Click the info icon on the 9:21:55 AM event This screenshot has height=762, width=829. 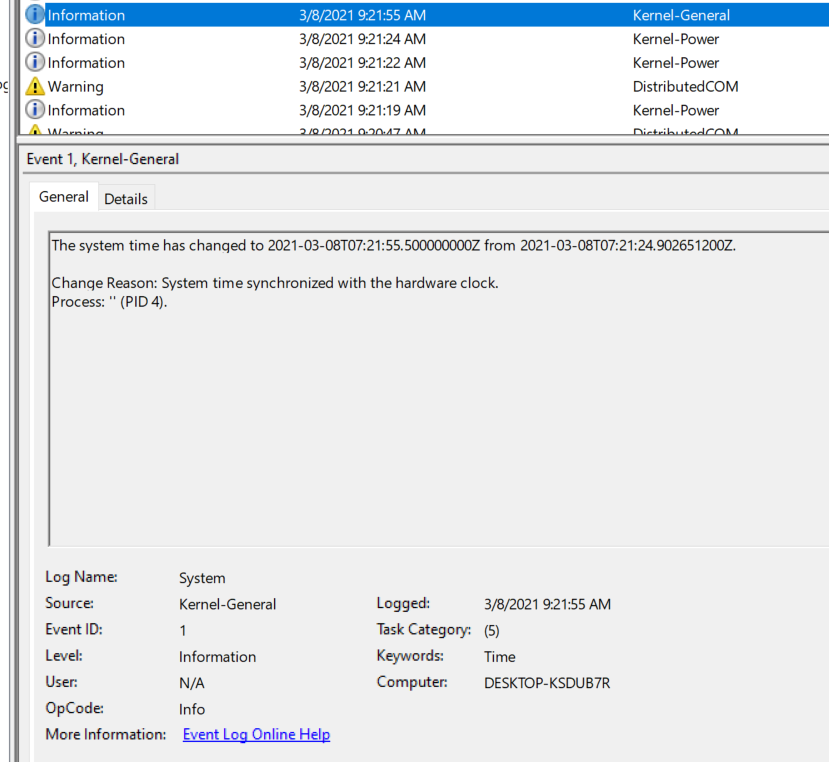pos(35,15)
